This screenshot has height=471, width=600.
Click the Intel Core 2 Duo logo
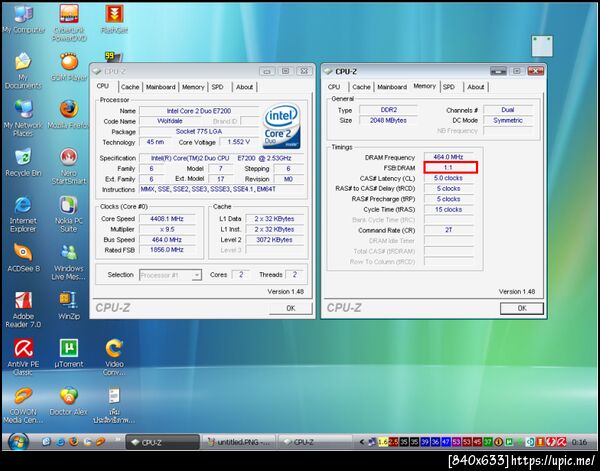tap(282, 126)
